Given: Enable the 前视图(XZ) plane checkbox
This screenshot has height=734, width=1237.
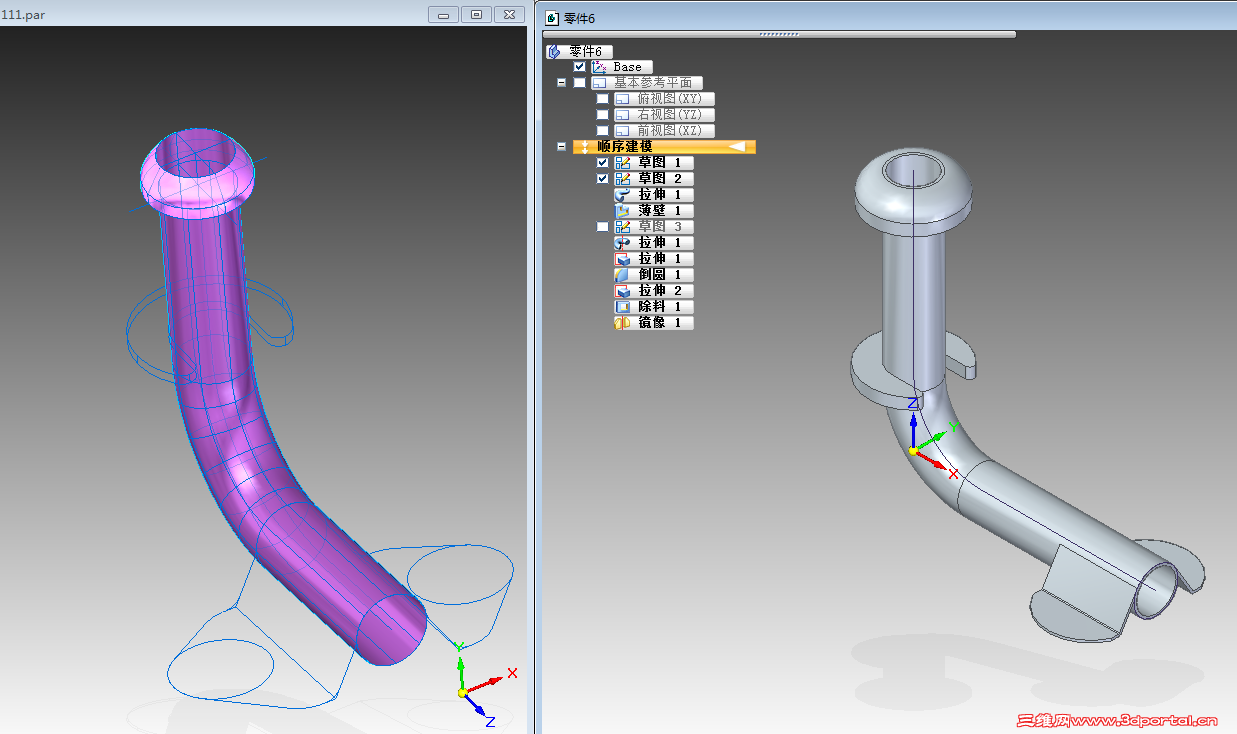Looking at the screenshot, I should point(602,131).
